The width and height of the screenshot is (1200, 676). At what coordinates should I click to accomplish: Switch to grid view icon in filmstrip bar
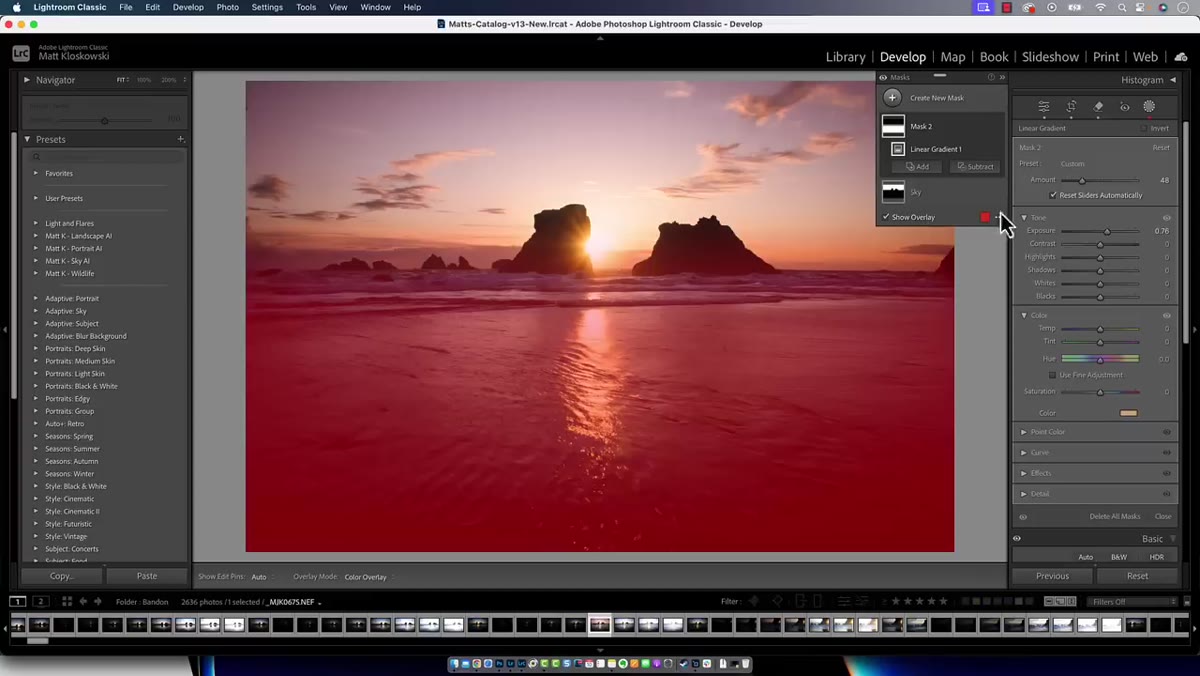[67, 601]
